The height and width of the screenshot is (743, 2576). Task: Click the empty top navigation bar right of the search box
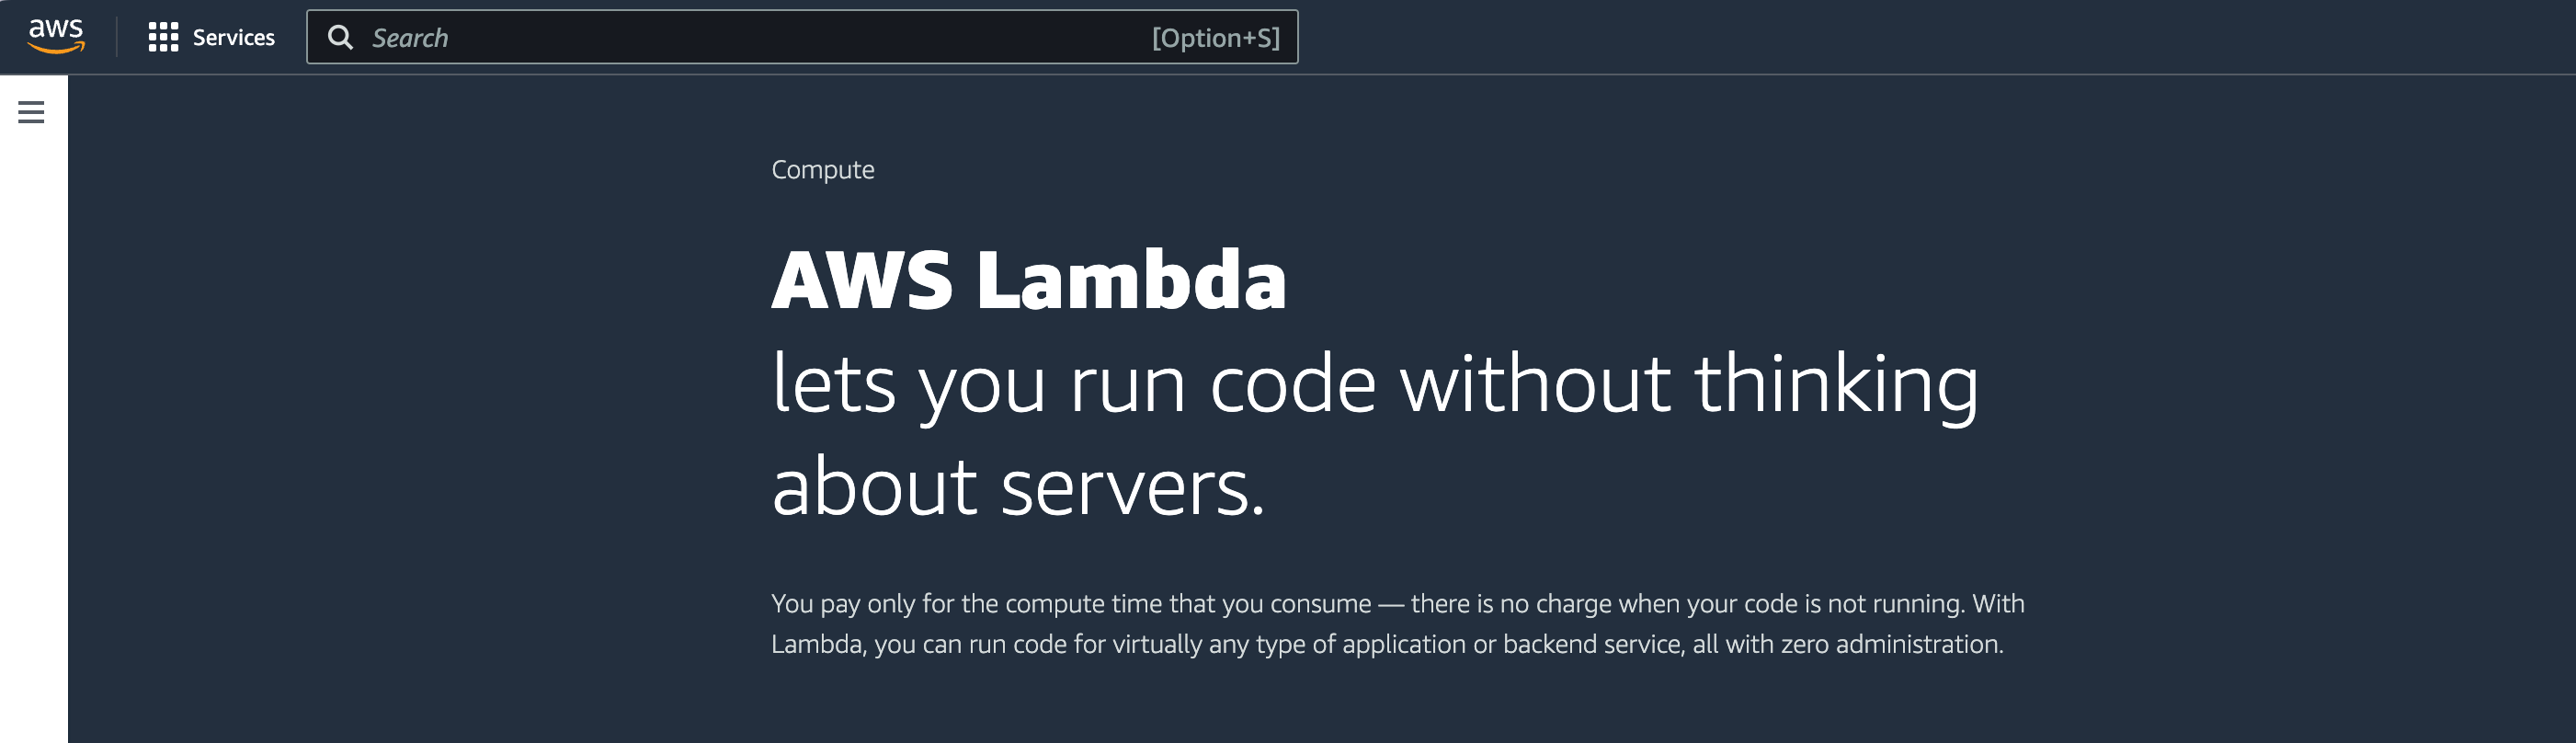(x=1900, y=37)
